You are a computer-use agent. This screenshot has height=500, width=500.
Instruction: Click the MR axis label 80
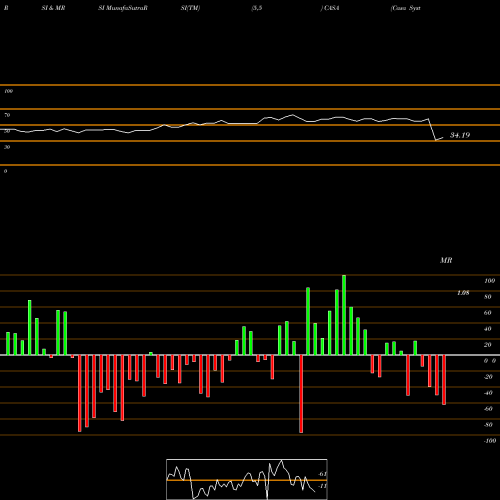click(488, 297)
